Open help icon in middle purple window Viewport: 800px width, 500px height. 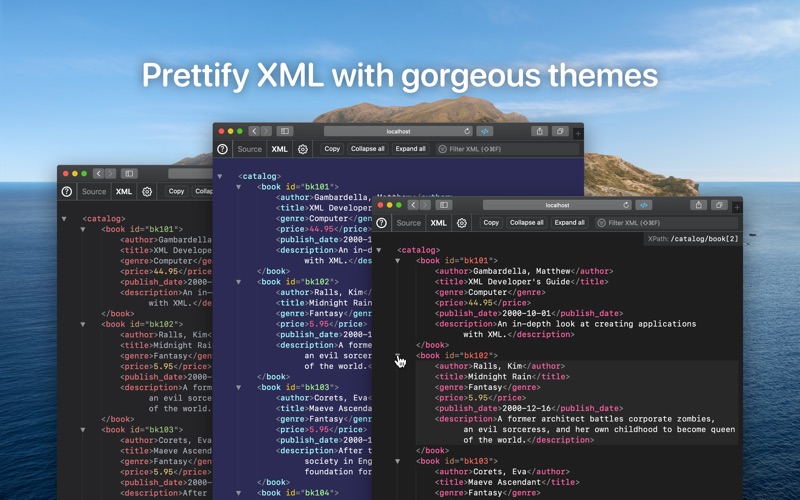pyautogui.click(x=222, y=149)
